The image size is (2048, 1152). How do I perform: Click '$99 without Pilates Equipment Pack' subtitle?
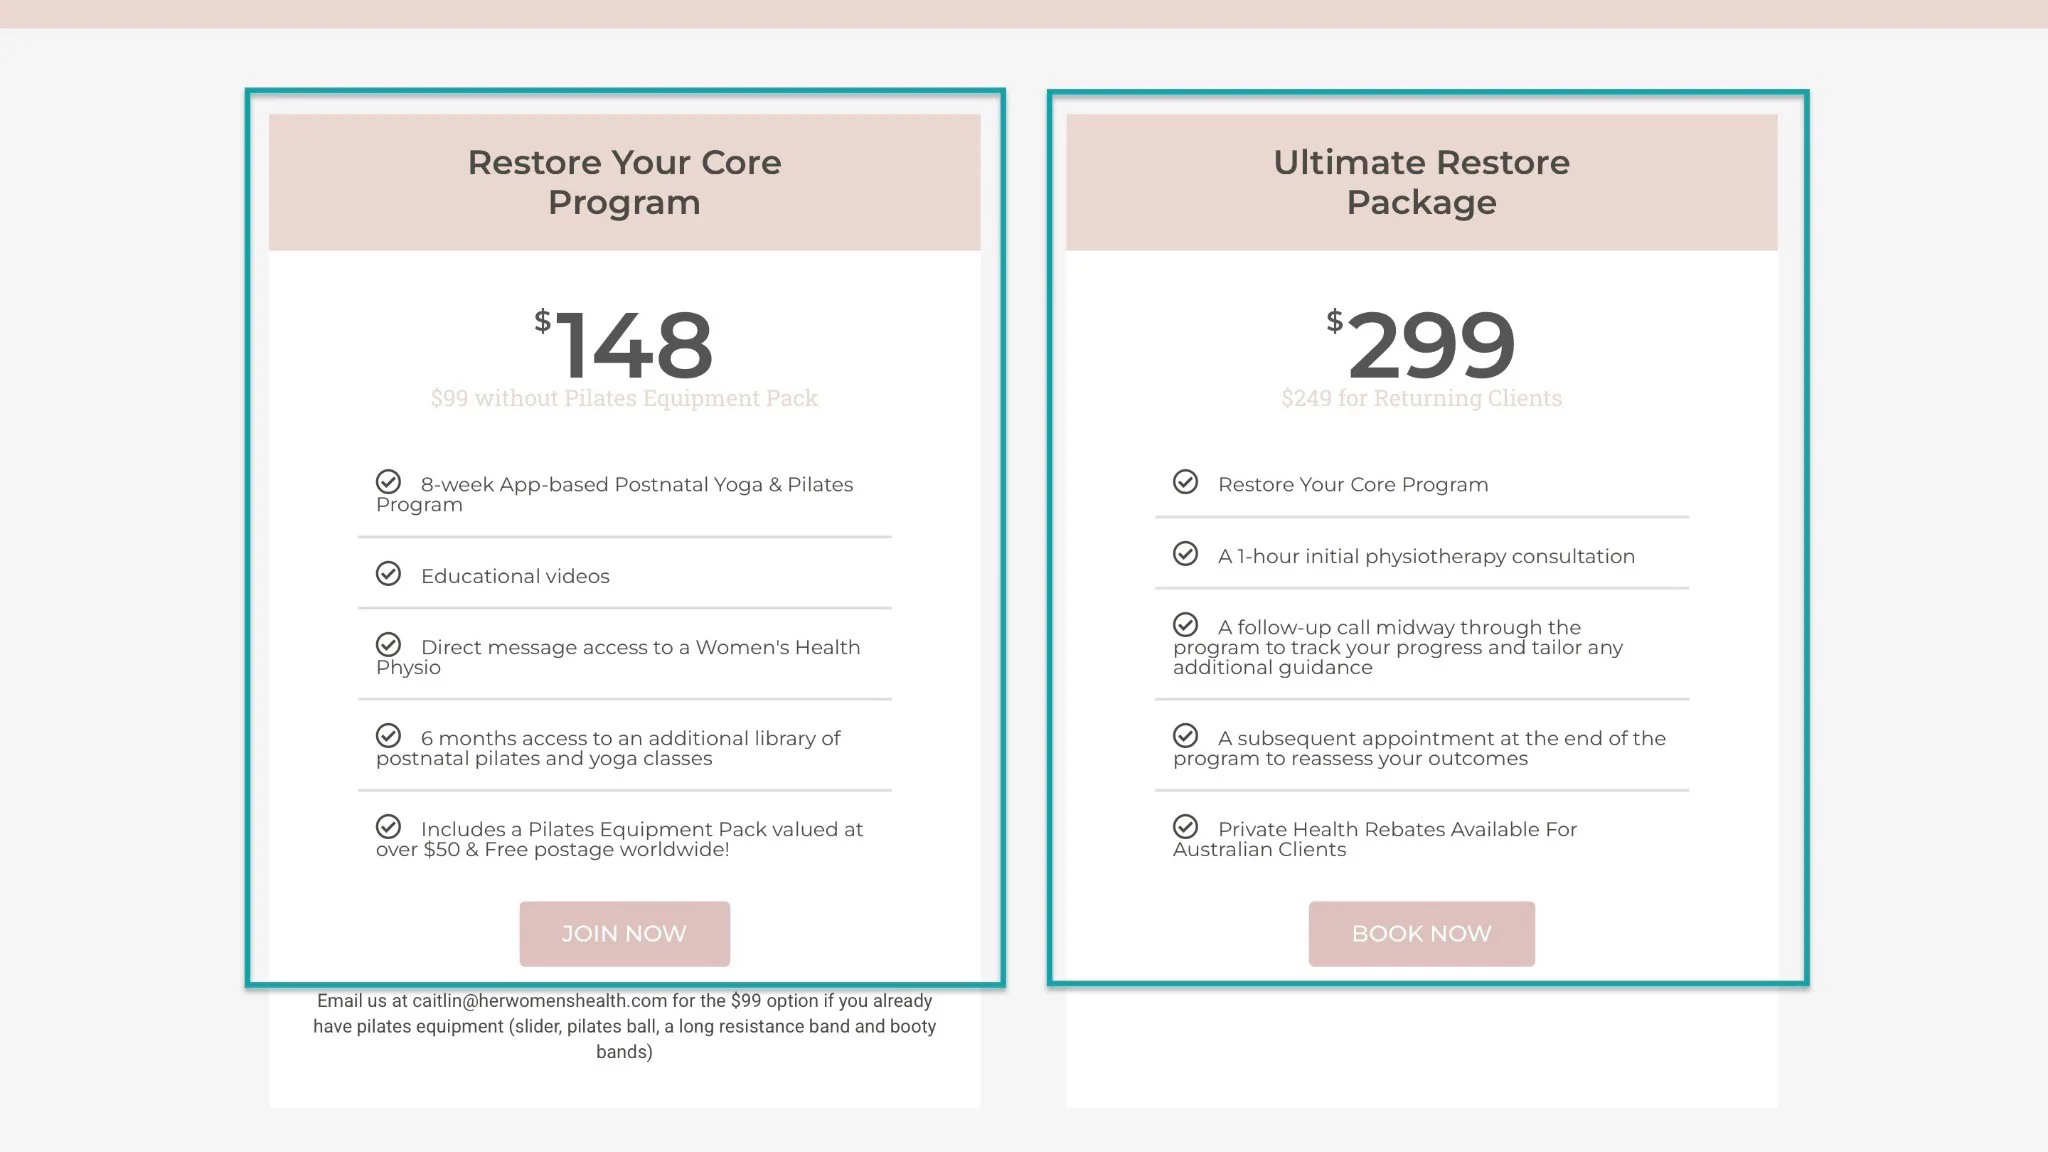pyautogui.click(x=624, y=398)
